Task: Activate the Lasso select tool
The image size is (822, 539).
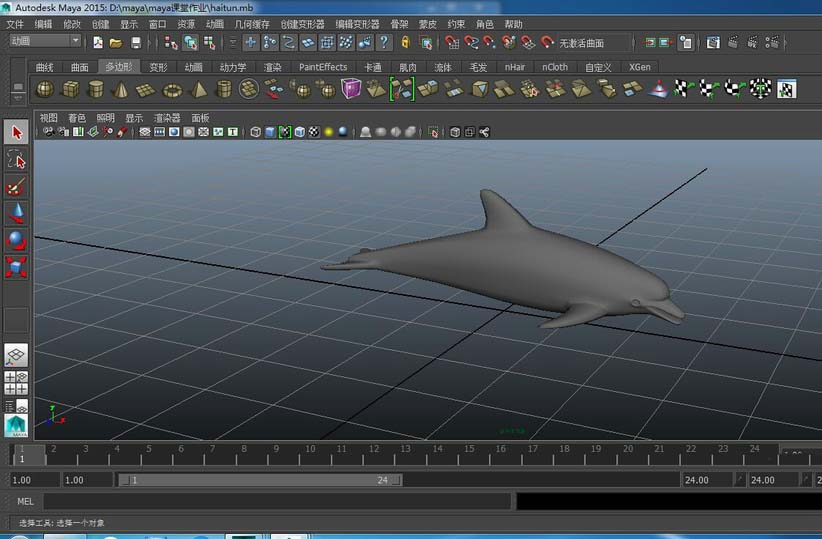Action: pyautogui.click(x=16, y=159)
